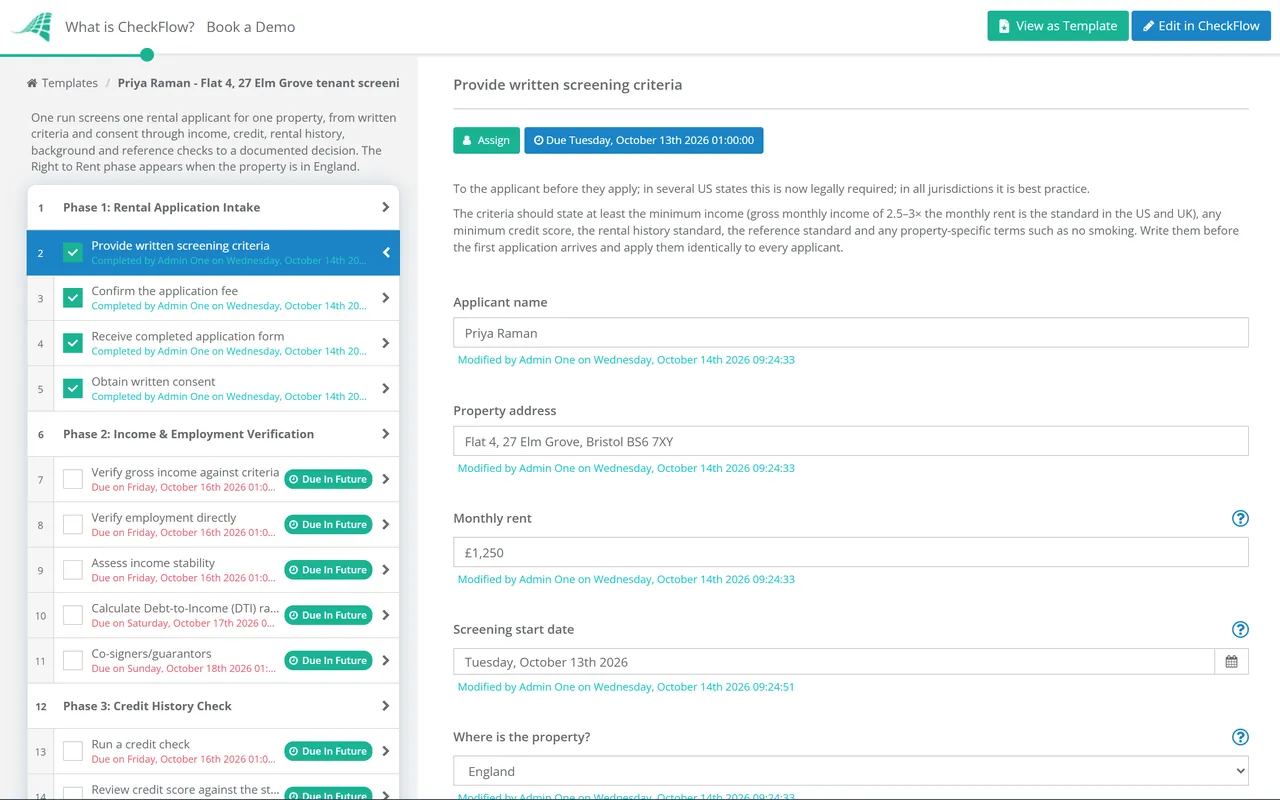Open help icon for Monthly rent
The image size is (1280, 800).
tap(1240, 518)
